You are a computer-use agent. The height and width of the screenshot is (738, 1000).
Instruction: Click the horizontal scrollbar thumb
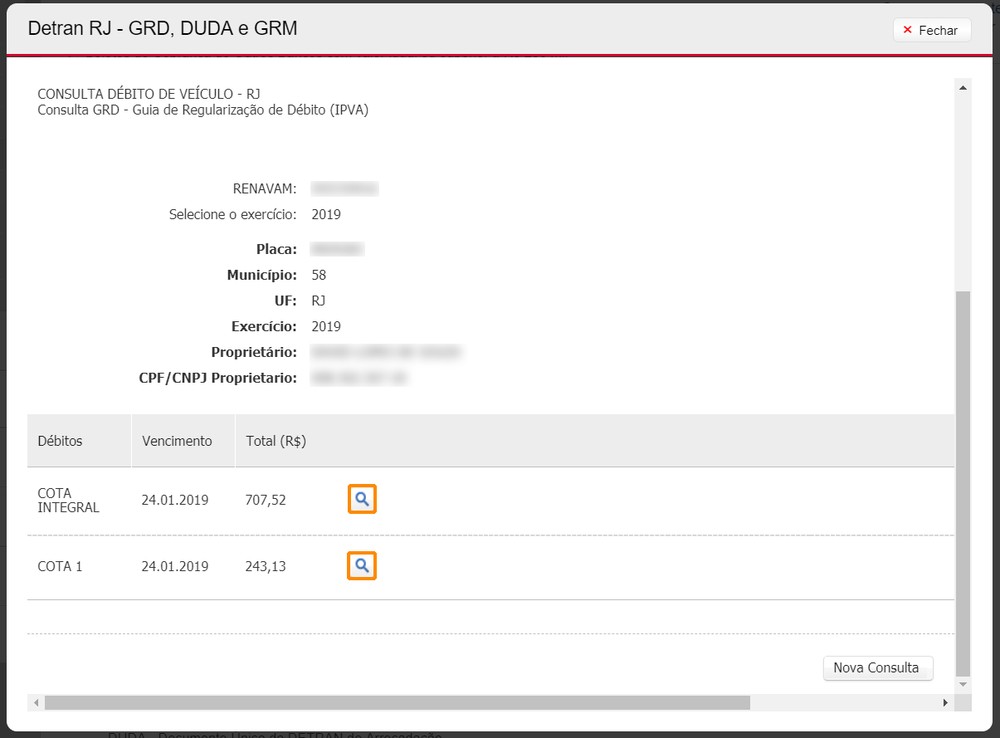point(397,703)
